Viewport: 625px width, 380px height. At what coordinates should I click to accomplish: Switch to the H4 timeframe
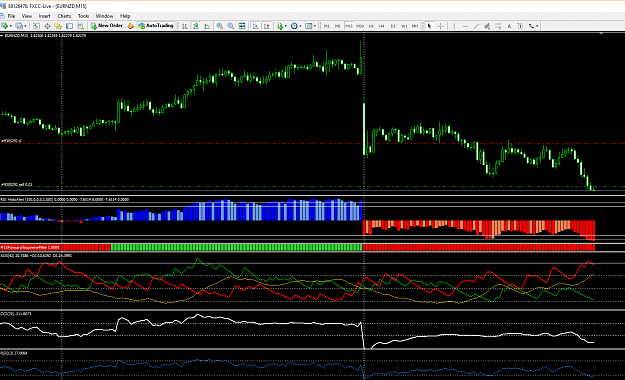click(382, 26)
